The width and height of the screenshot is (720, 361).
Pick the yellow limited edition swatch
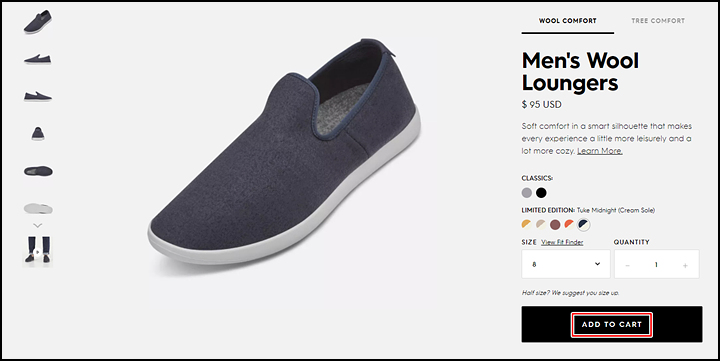click(526, 224)
